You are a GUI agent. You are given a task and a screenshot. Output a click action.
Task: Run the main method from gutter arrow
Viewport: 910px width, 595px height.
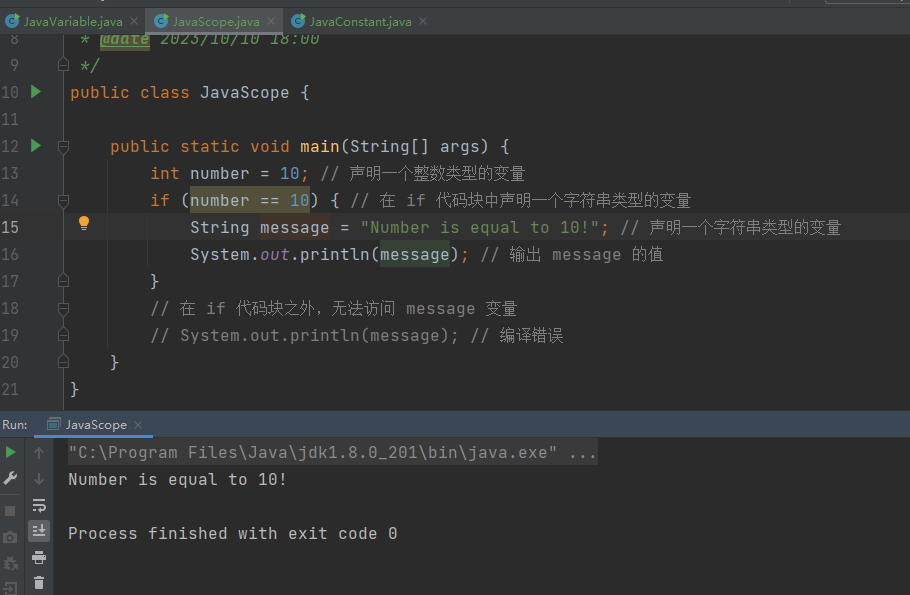click(x=36, y=145)
